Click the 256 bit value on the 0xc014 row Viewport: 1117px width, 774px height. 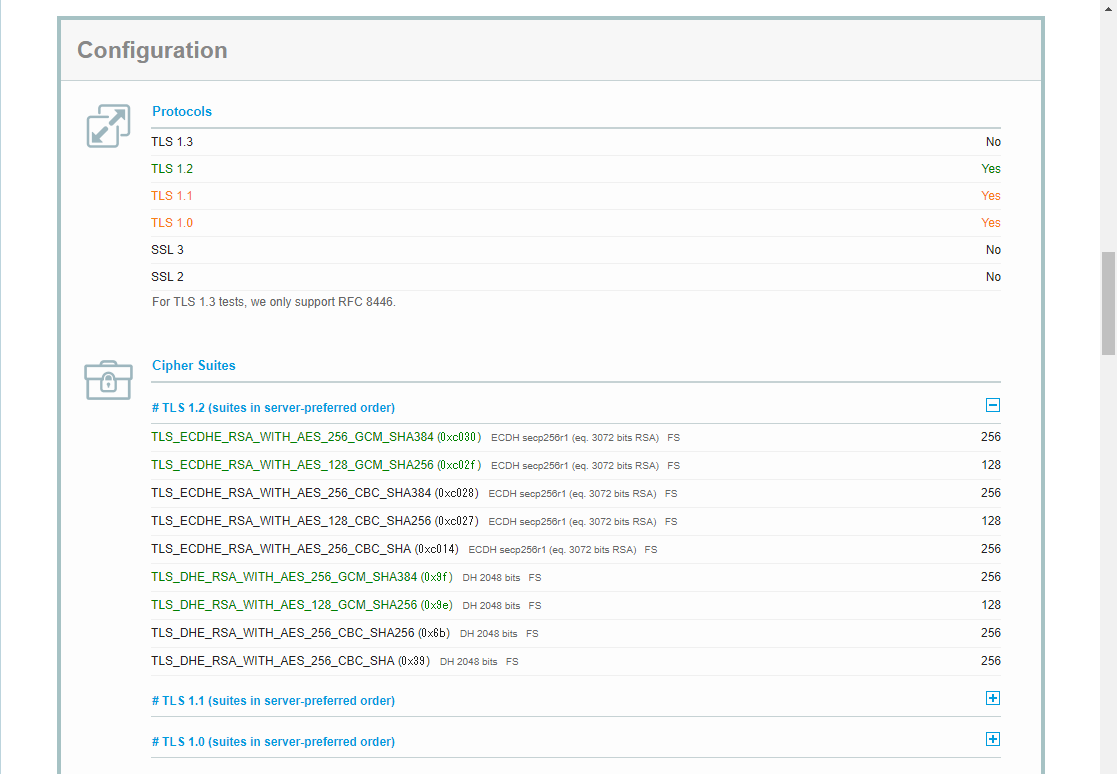click(991, 549)
